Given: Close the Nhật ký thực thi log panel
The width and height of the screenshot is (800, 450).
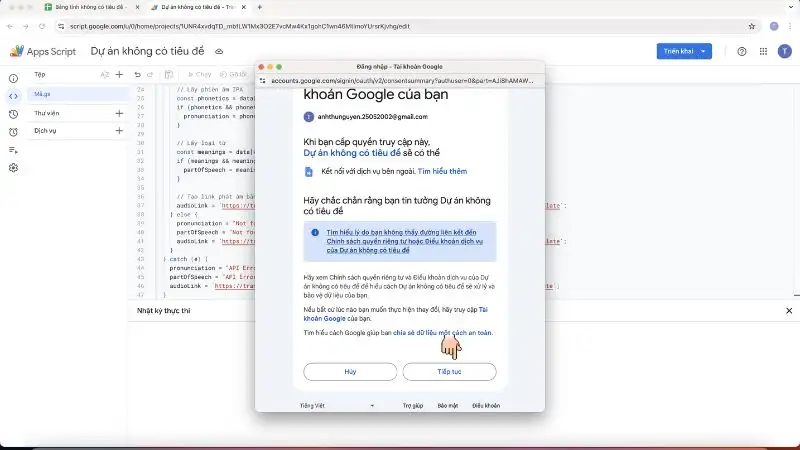Looking at the screenshot, I should click(789, 311).
